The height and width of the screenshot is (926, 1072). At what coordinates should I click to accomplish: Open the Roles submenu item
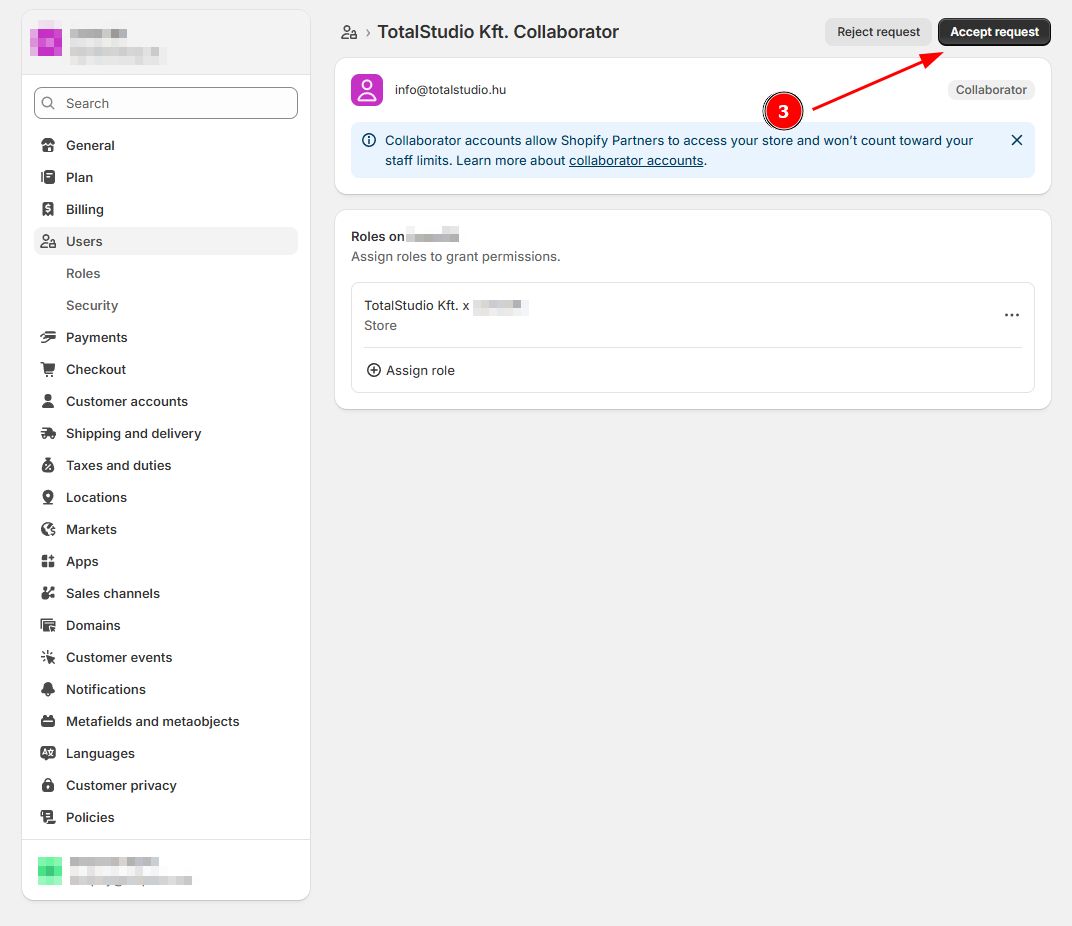(x=83, y=273)
